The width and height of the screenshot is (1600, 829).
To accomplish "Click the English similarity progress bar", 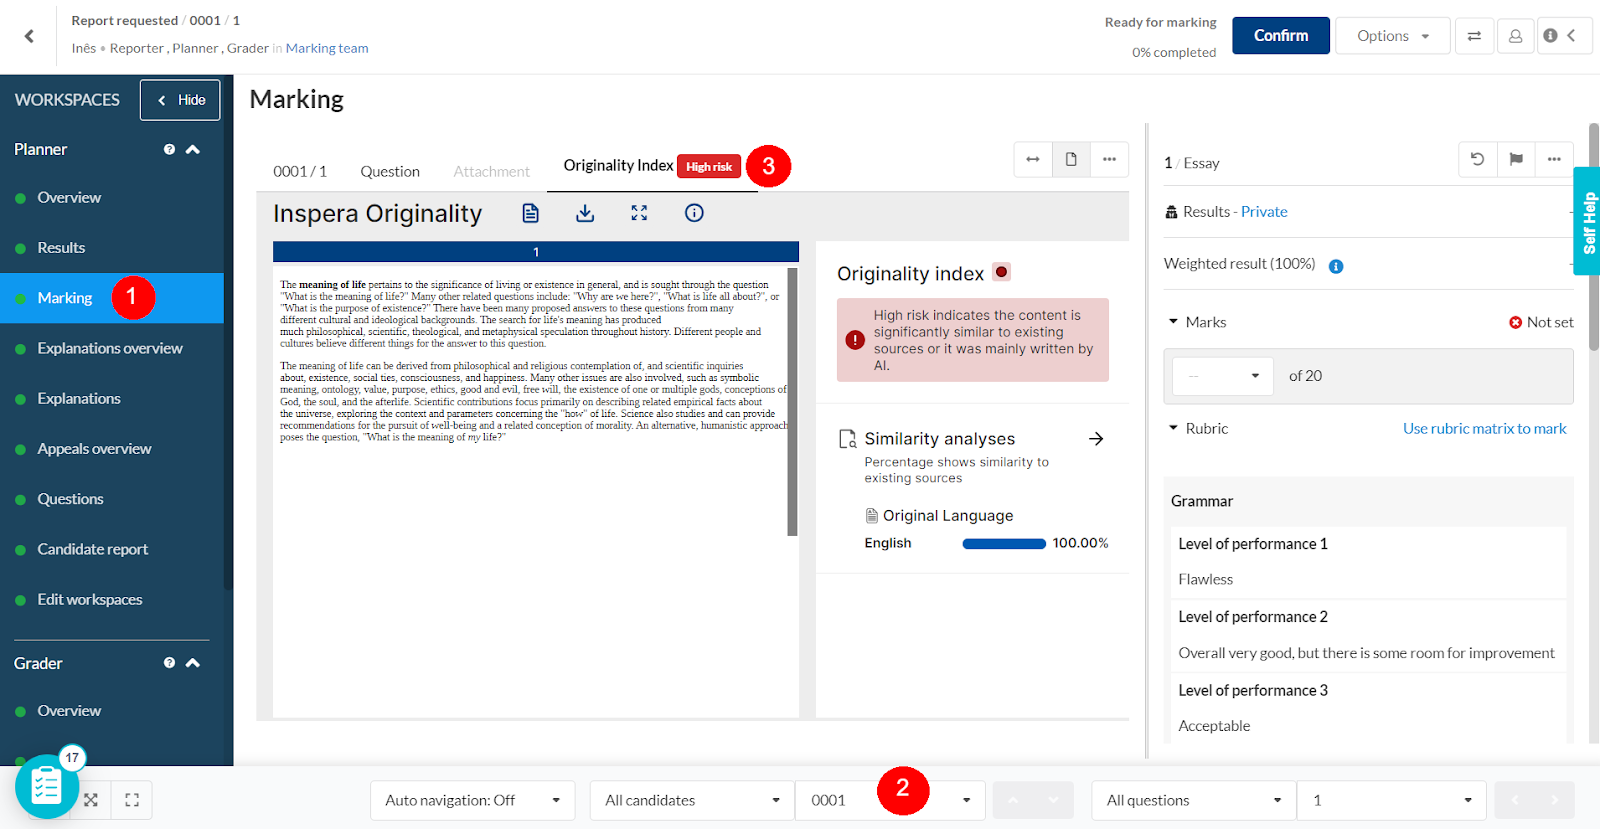I will [1004, 543].
